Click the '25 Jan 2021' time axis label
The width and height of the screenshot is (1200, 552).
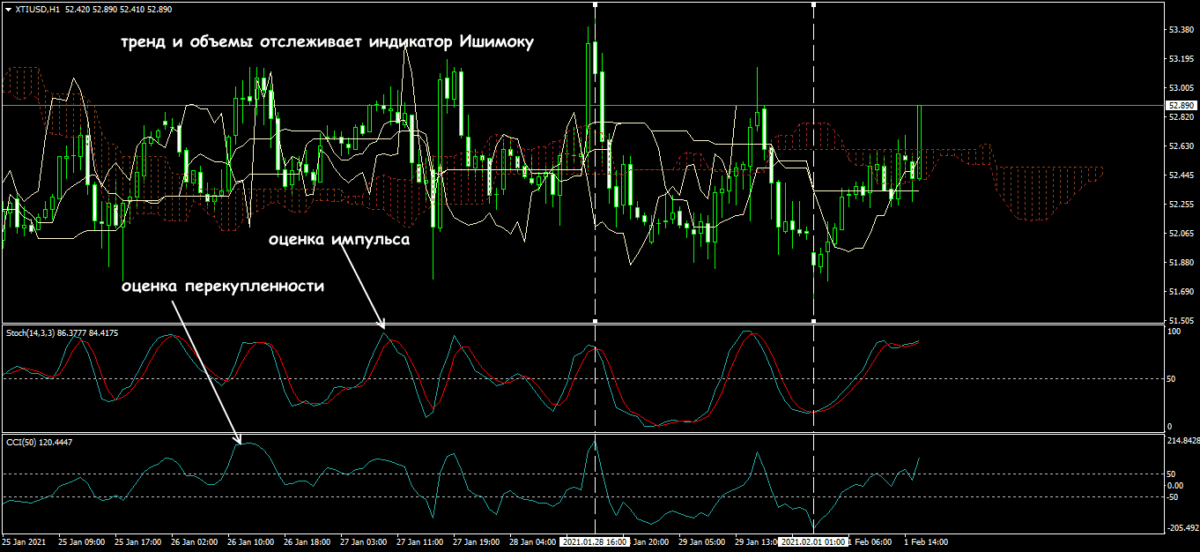click(25, 543)
